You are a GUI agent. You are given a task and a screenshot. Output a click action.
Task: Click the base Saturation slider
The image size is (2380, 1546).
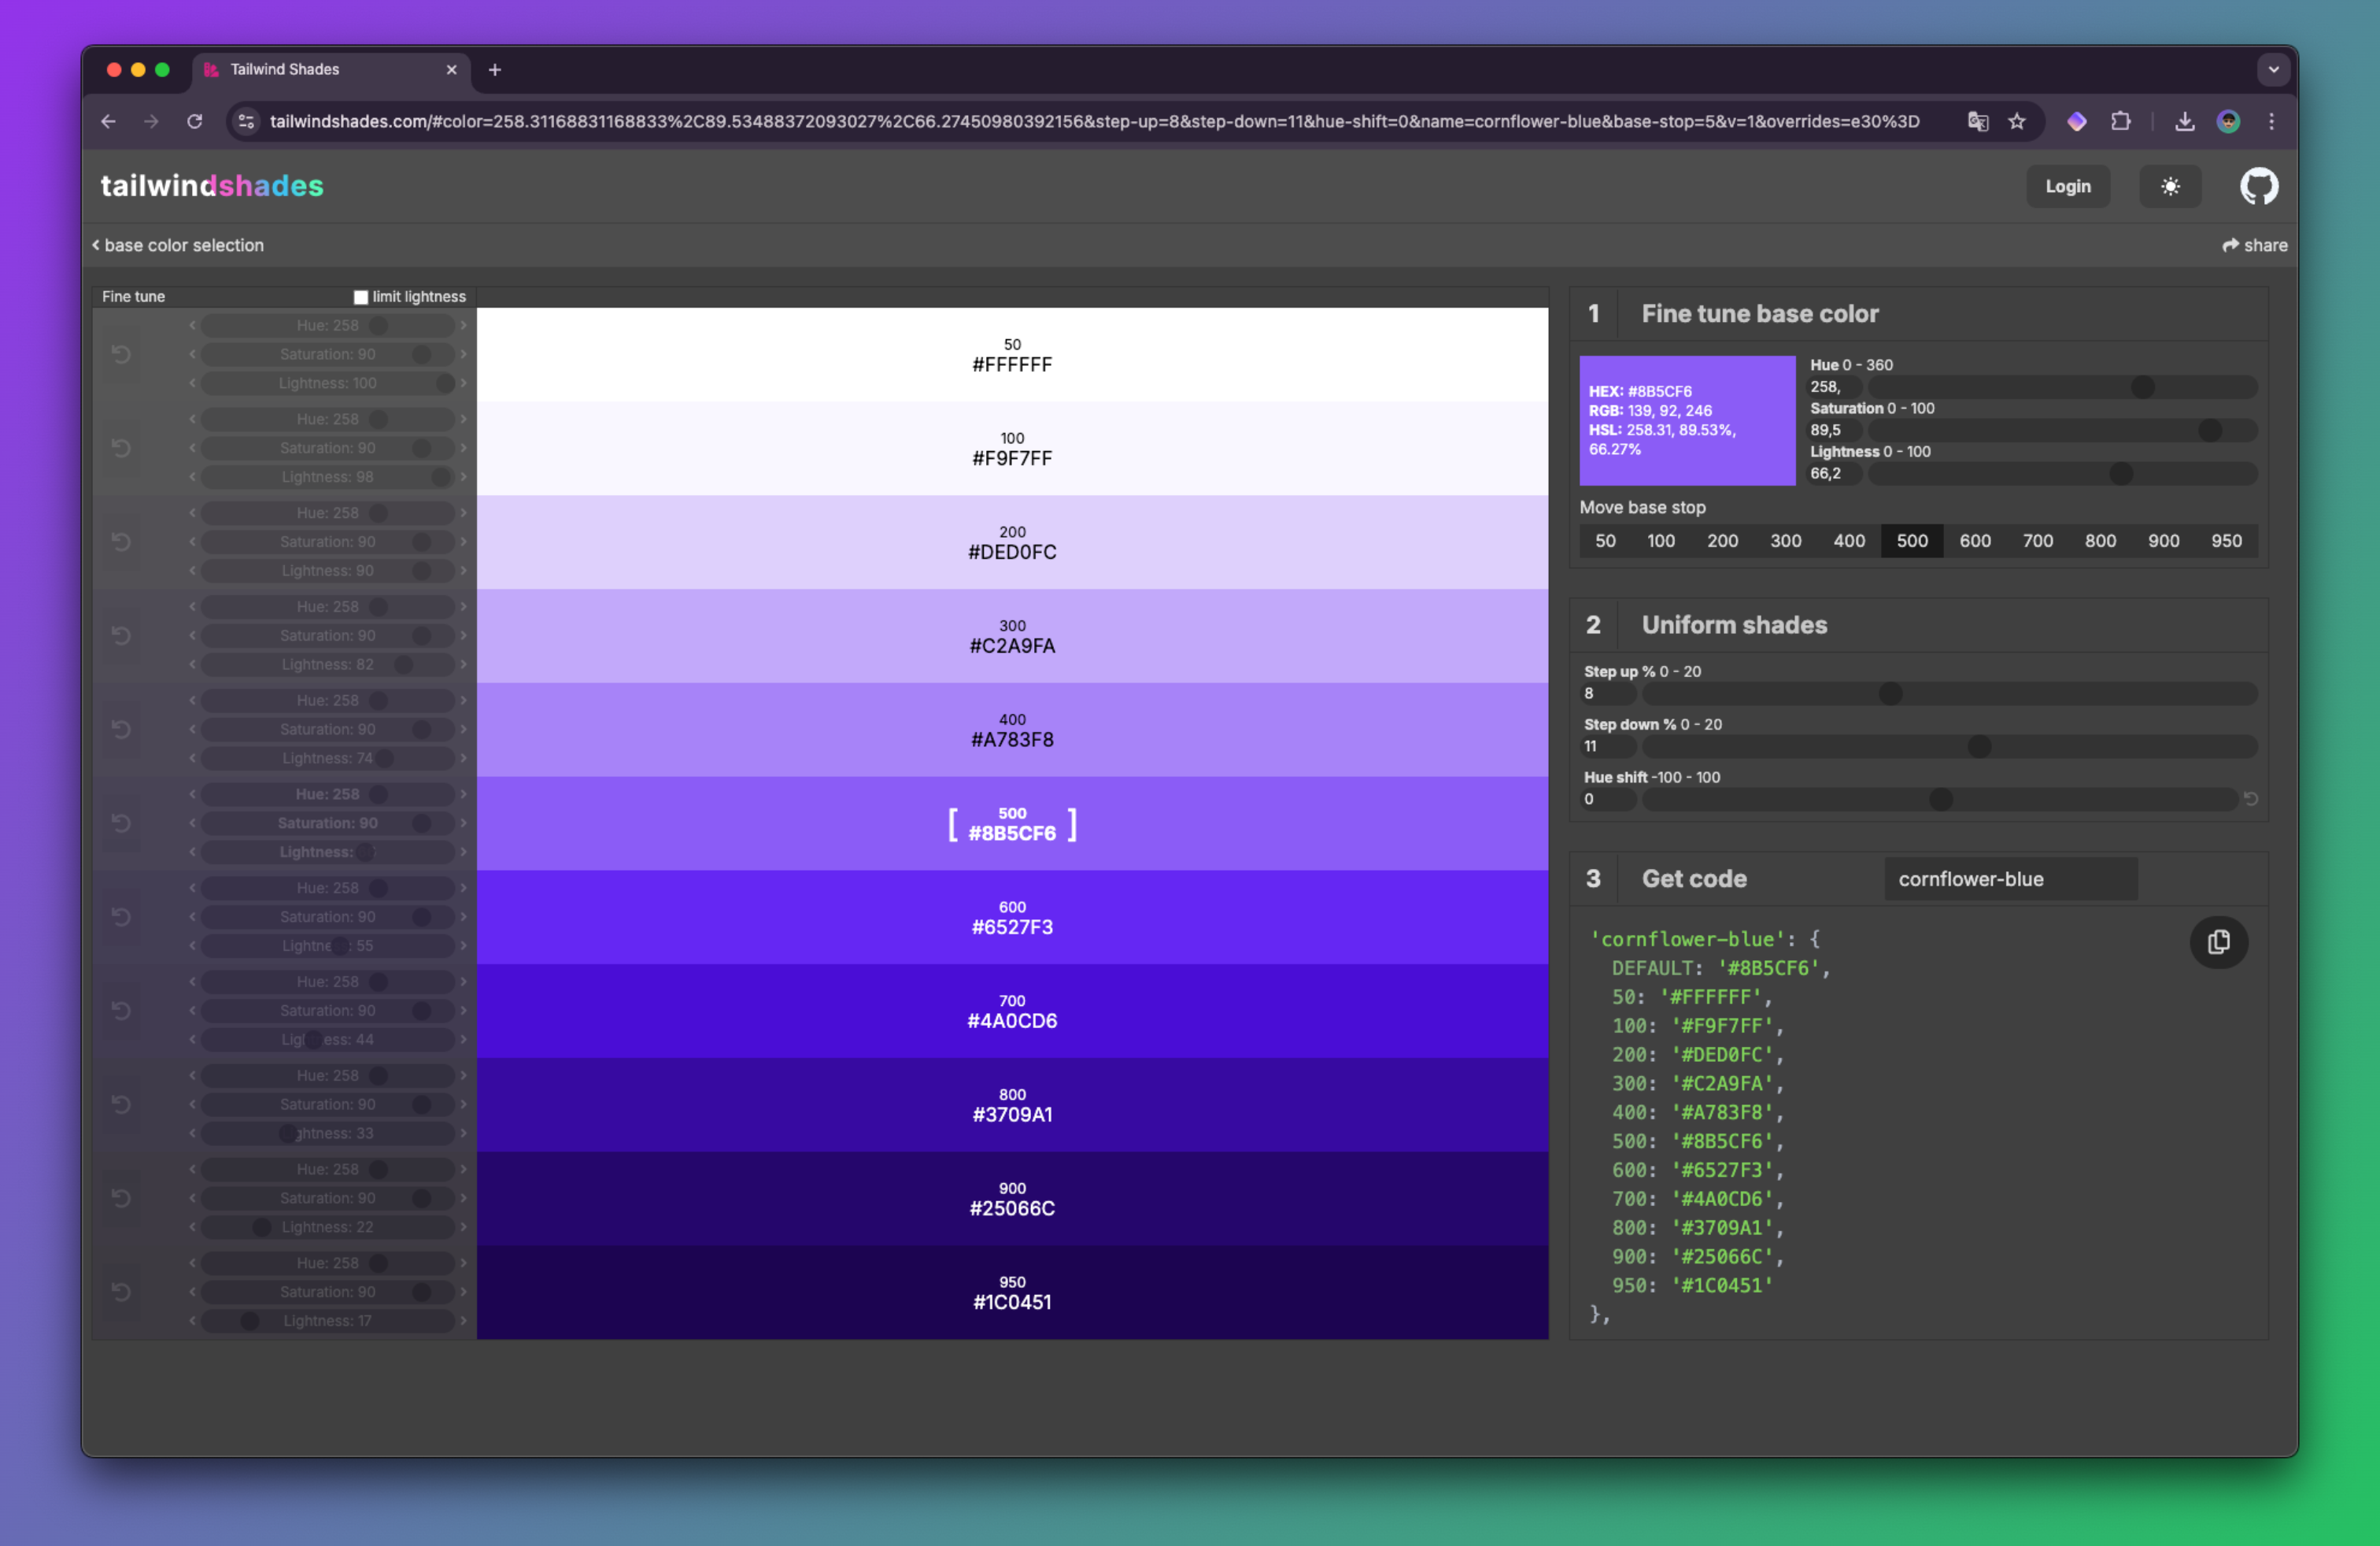[x=2062, y=430]
